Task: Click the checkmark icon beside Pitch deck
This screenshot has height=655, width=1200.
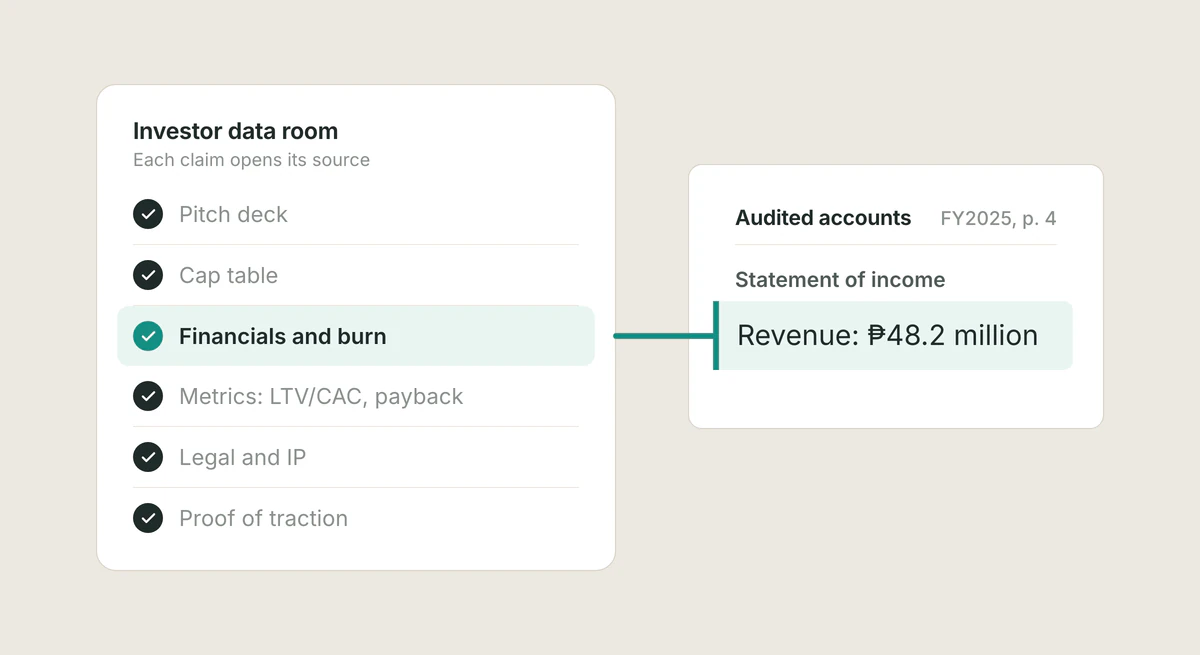Action: (148, 214)
